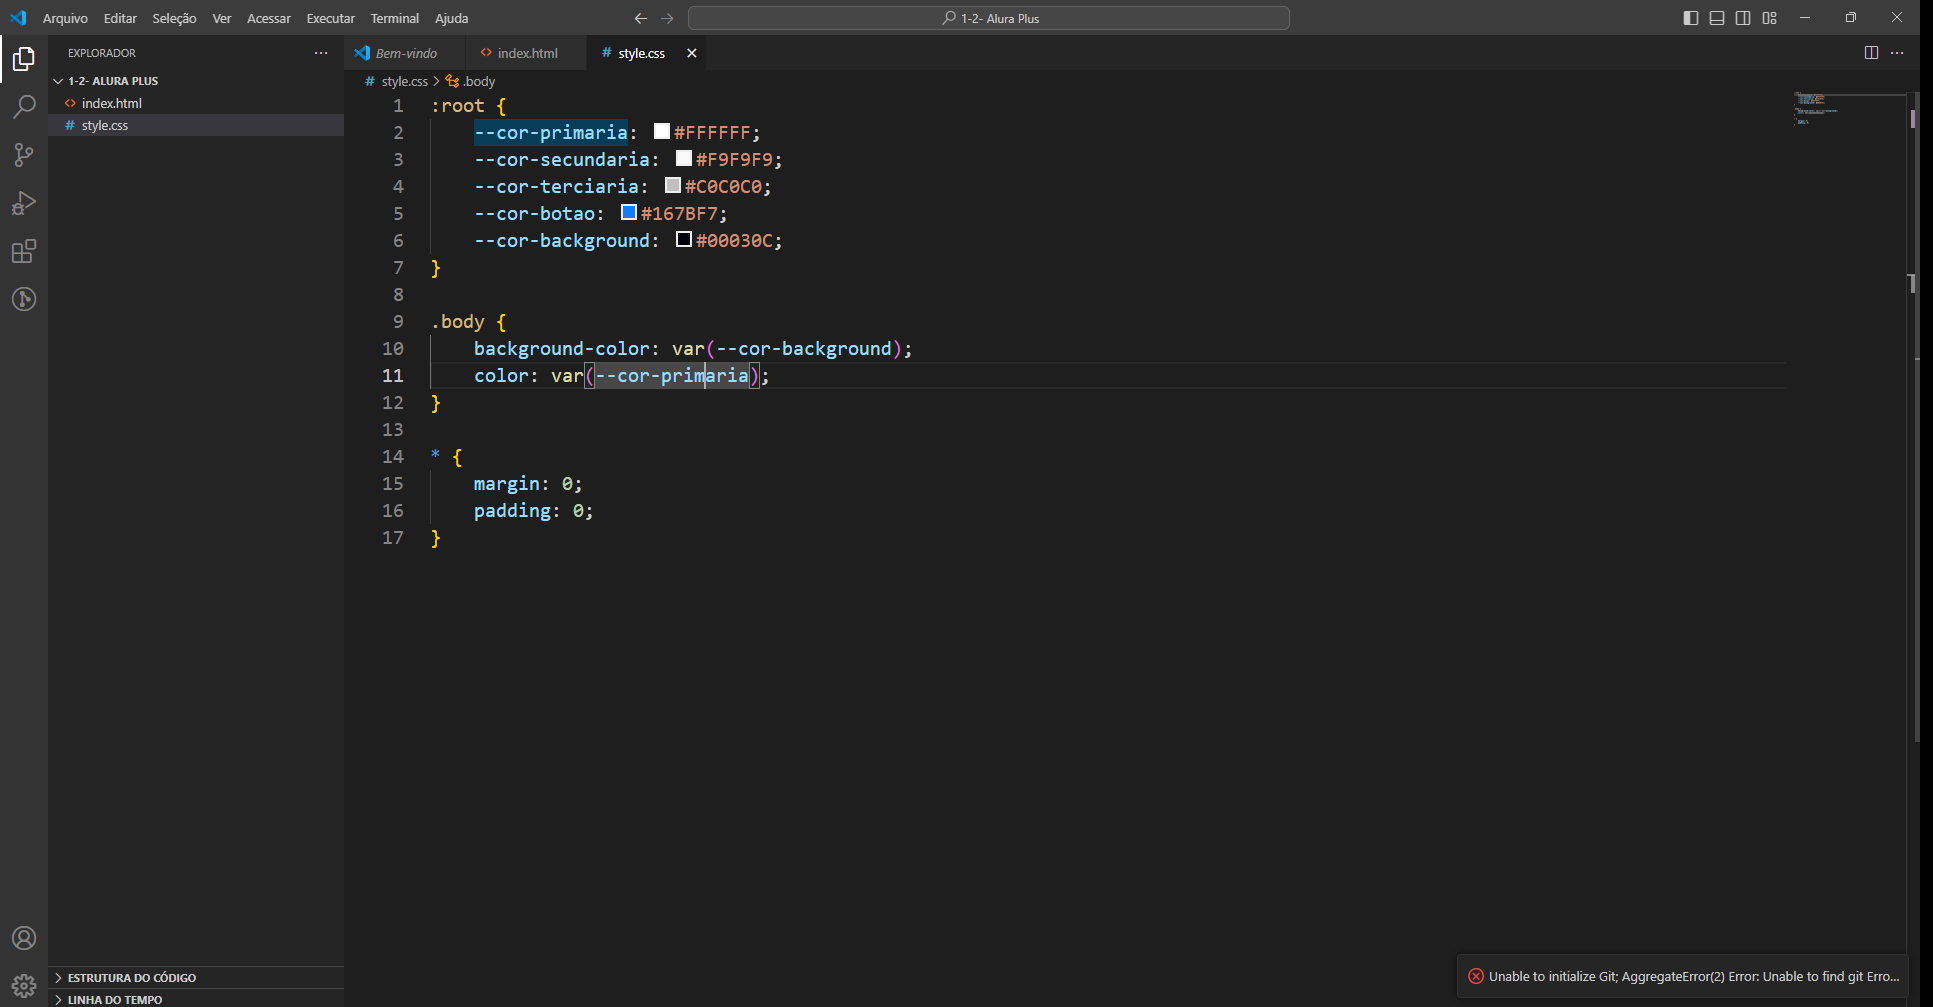This screenshot has width=1933, height=1007.
Task: Open the Extensions view
Action: [x=24, y=251]
